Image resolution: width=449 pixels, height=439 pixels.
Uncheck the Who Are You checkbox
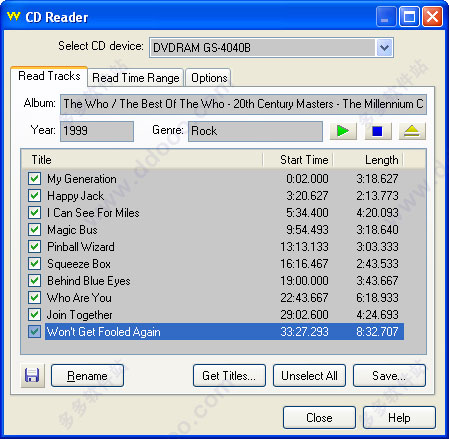click(34, 298)
